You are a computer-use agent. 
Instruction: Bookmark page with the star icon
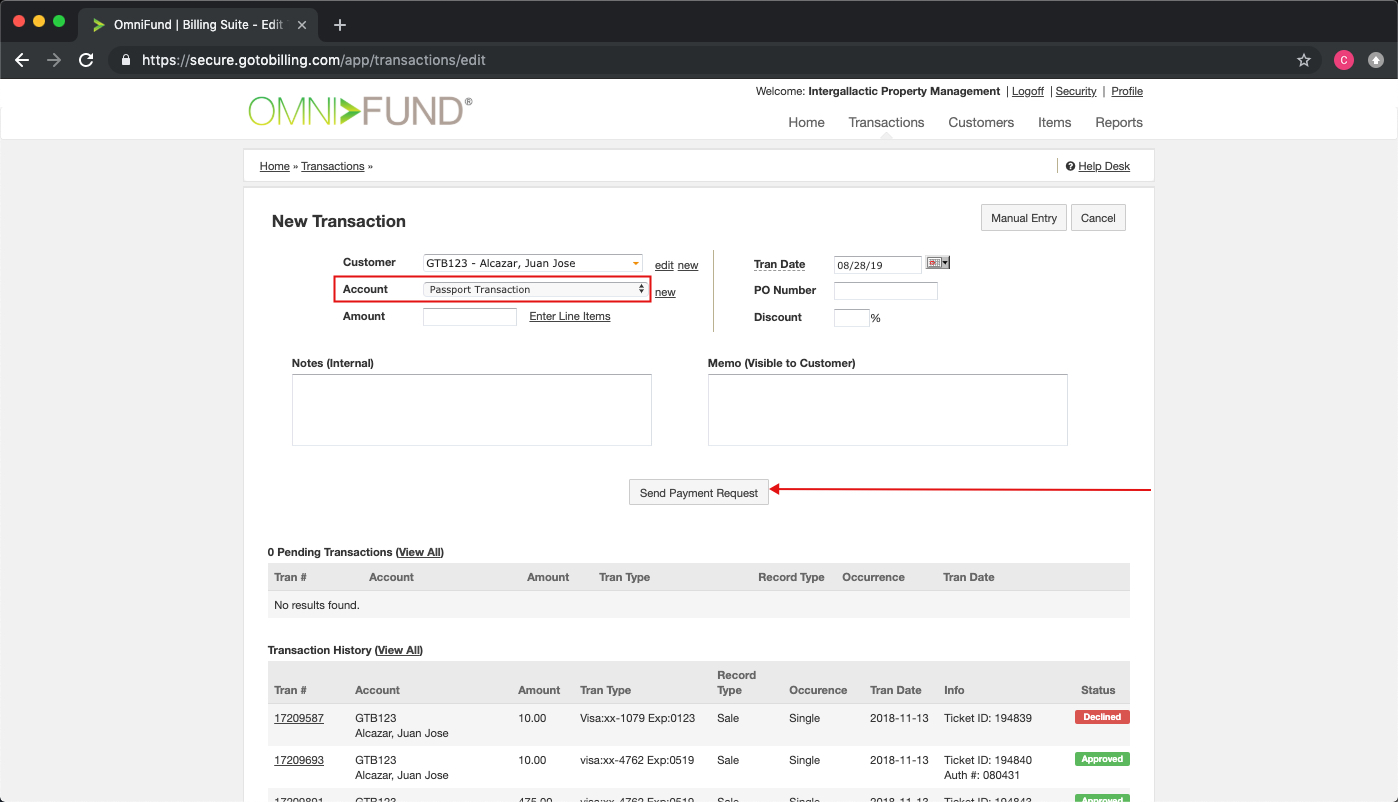(x=1304, y=60)
